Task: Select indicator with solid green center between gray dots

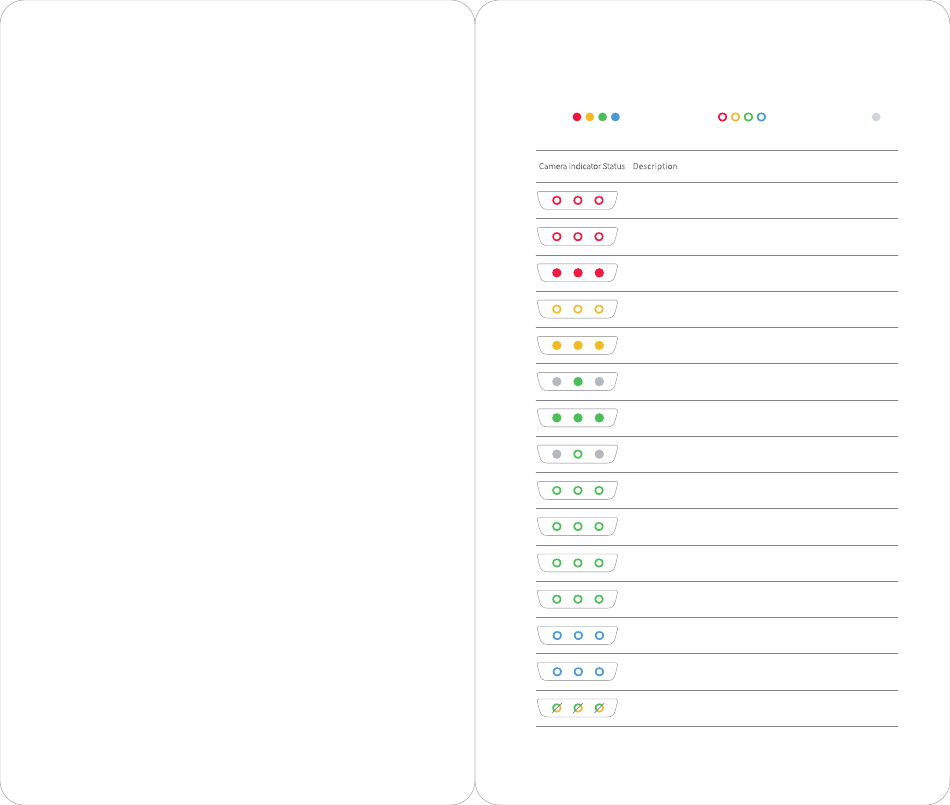Action: 577,382
